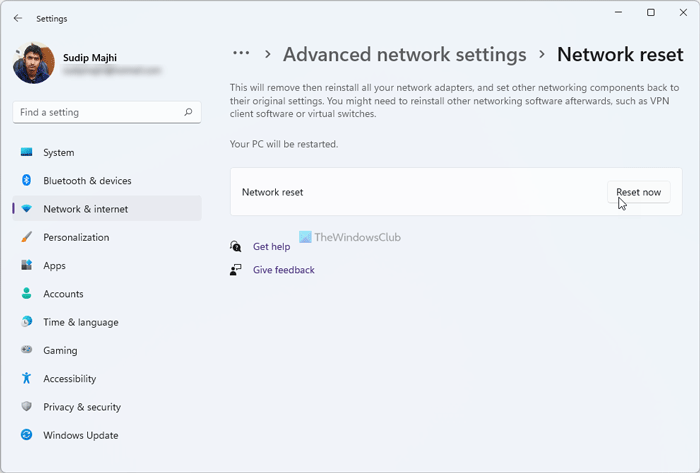Open the System settings icon
Screen dimensions: 700x473
coord(26,153)
